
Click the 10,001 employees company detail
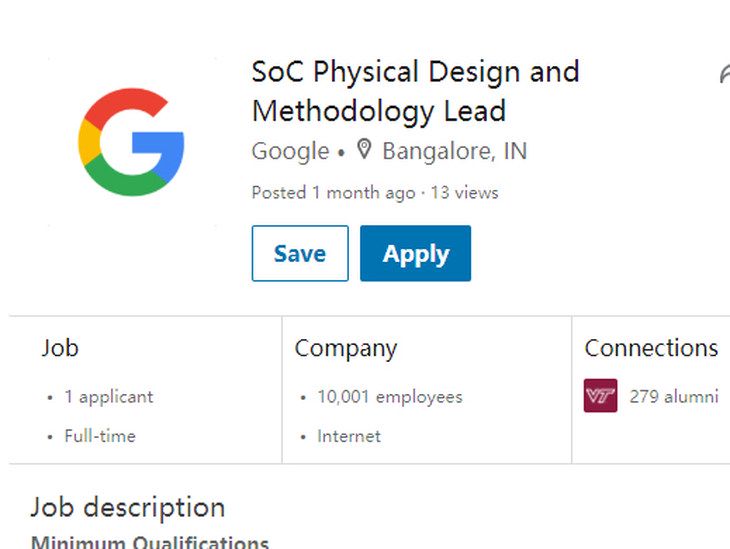pyautogui.click(x=390, y=397)
